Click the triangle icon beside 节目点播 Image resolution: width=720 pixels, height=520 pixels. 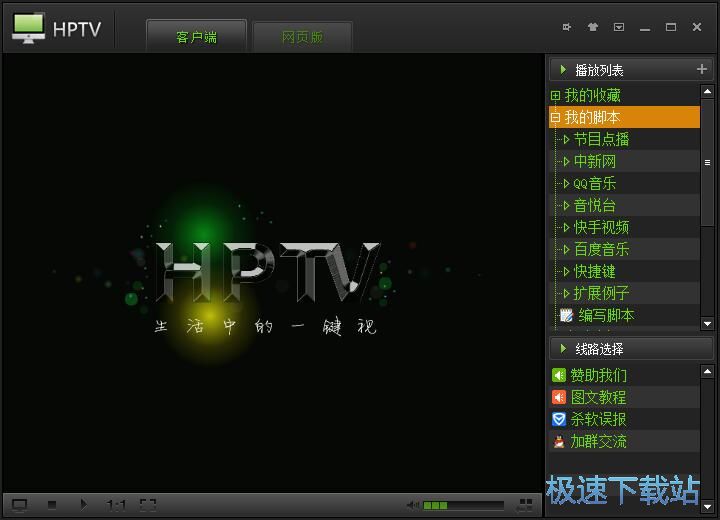point(566,139)
